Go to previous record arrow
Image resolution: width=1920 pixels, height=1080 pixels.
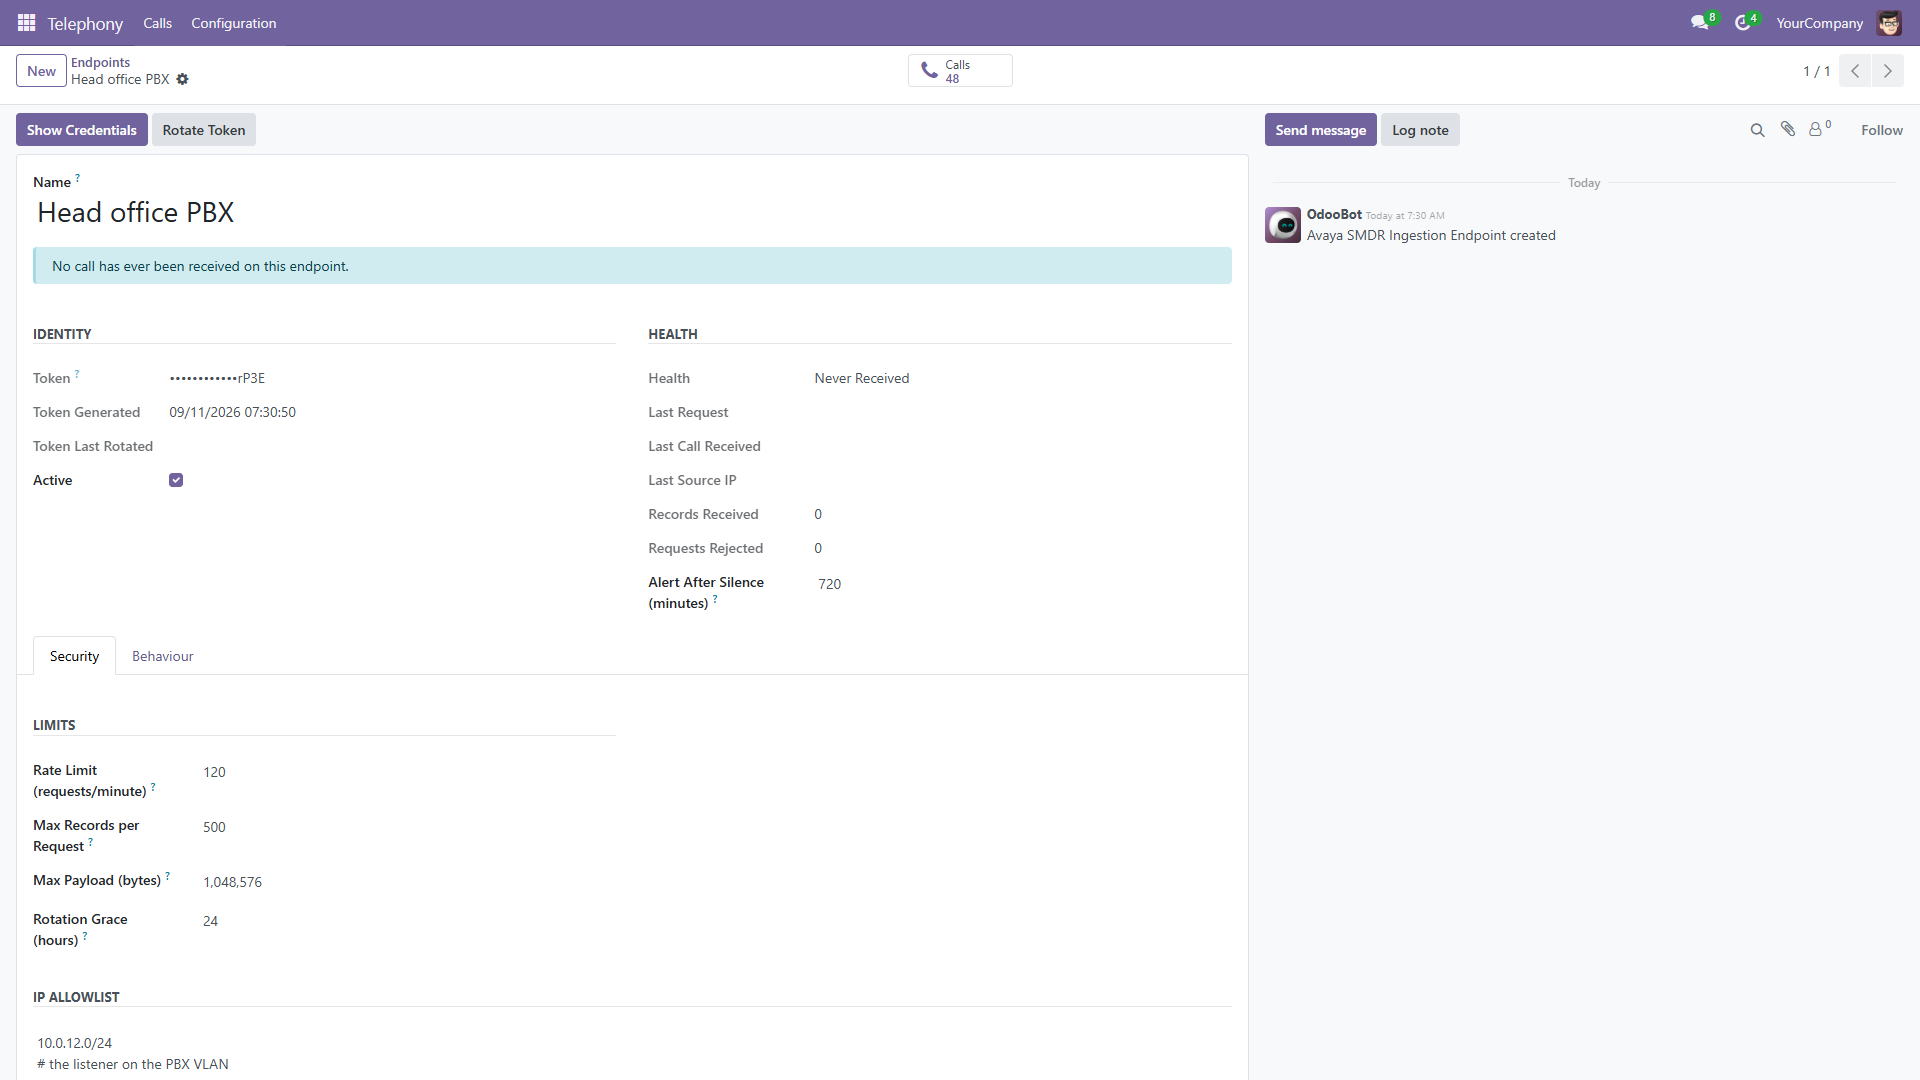(1855, 71)
